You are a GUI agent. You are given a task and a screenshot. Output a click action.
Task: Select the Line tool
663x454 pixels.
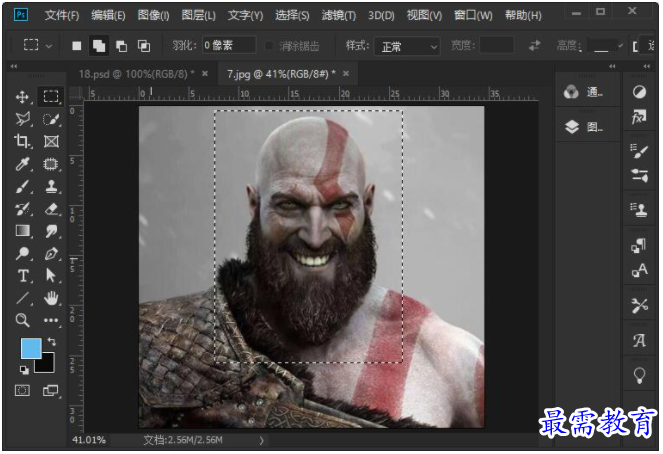pyautogui.click(x=22, y=298)
